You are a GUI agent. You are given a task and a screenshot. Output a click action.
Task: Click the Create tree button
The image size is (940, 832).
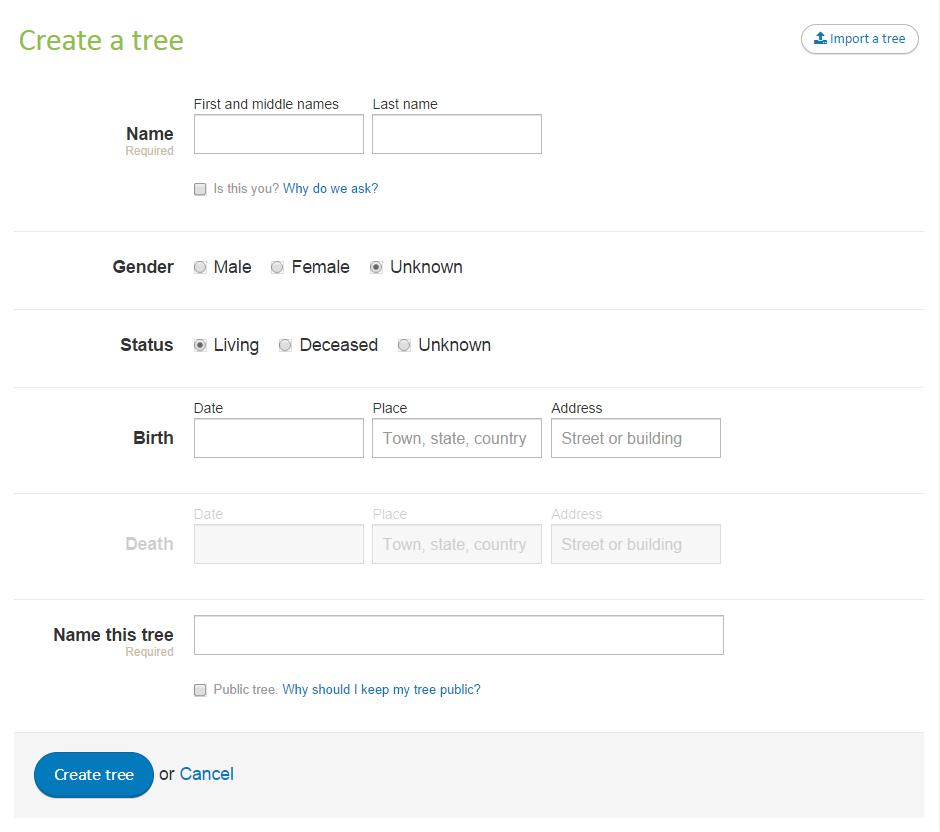pyautogui.click(x=94, y=774)
